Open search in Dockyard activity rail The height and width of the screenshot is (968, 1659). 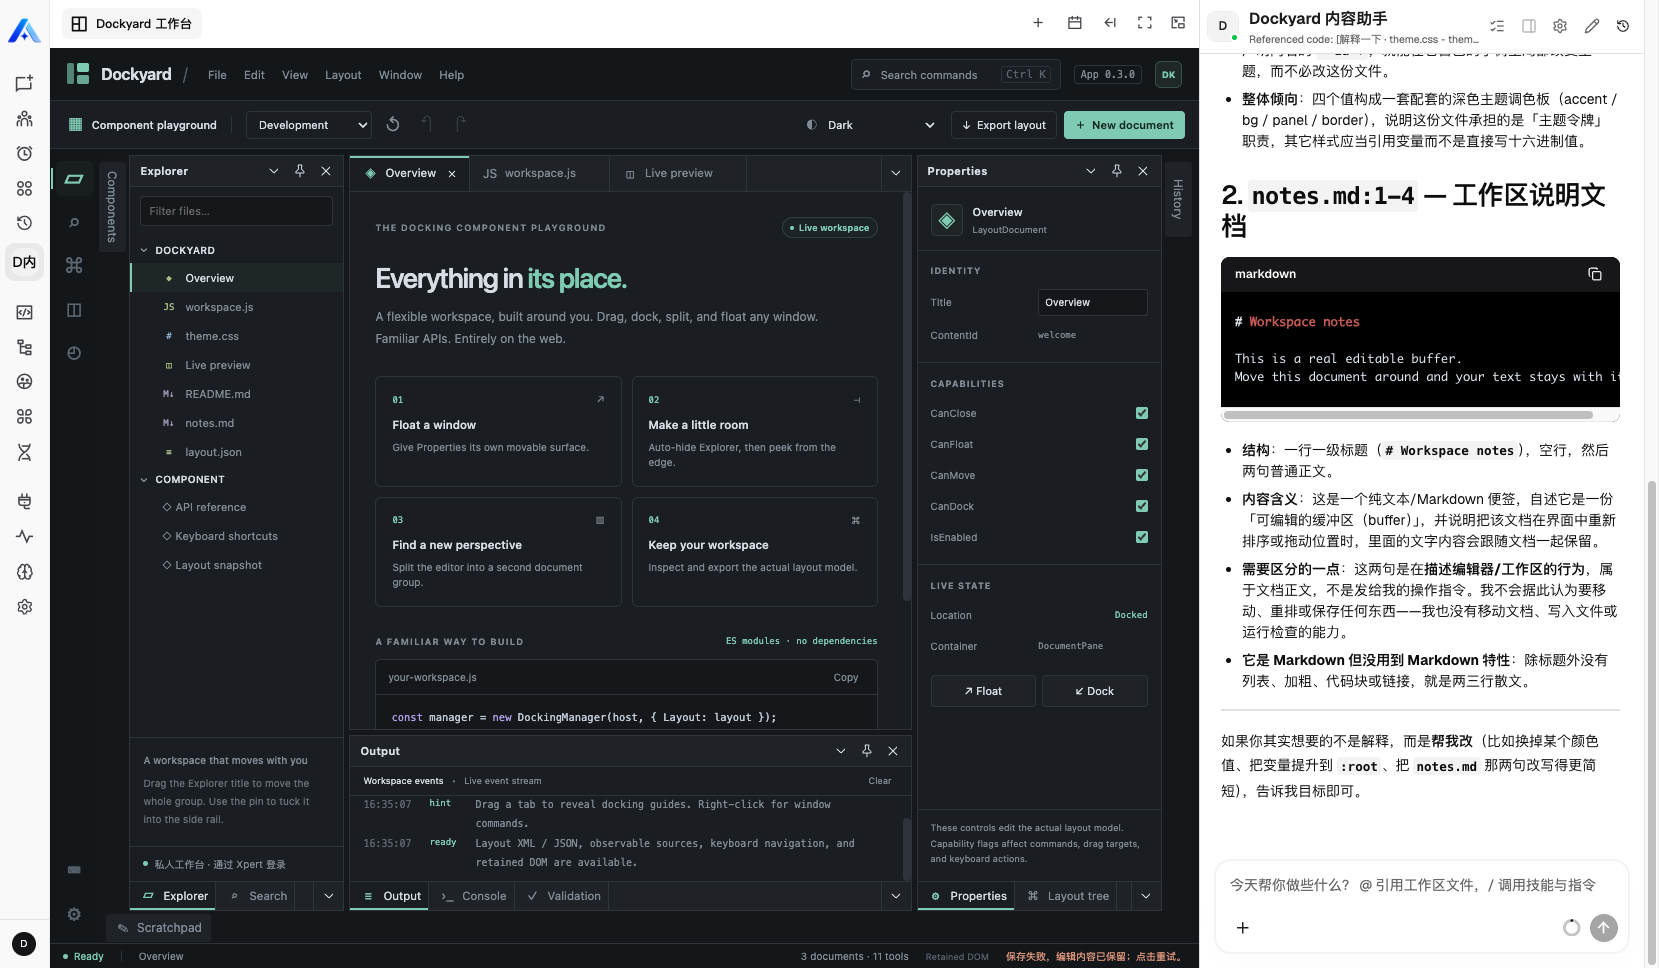[74, 223]
